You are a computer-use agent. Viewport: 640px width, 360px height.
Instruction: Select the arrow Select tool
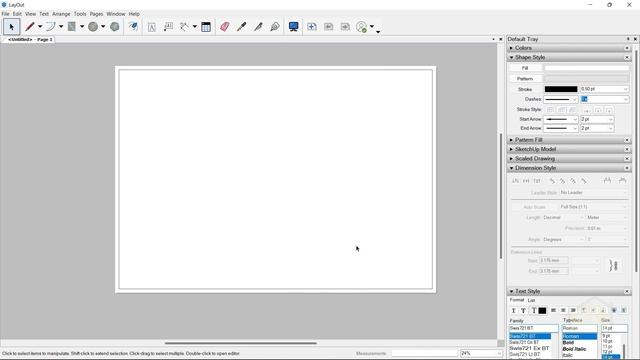click(x=11, y=27)
